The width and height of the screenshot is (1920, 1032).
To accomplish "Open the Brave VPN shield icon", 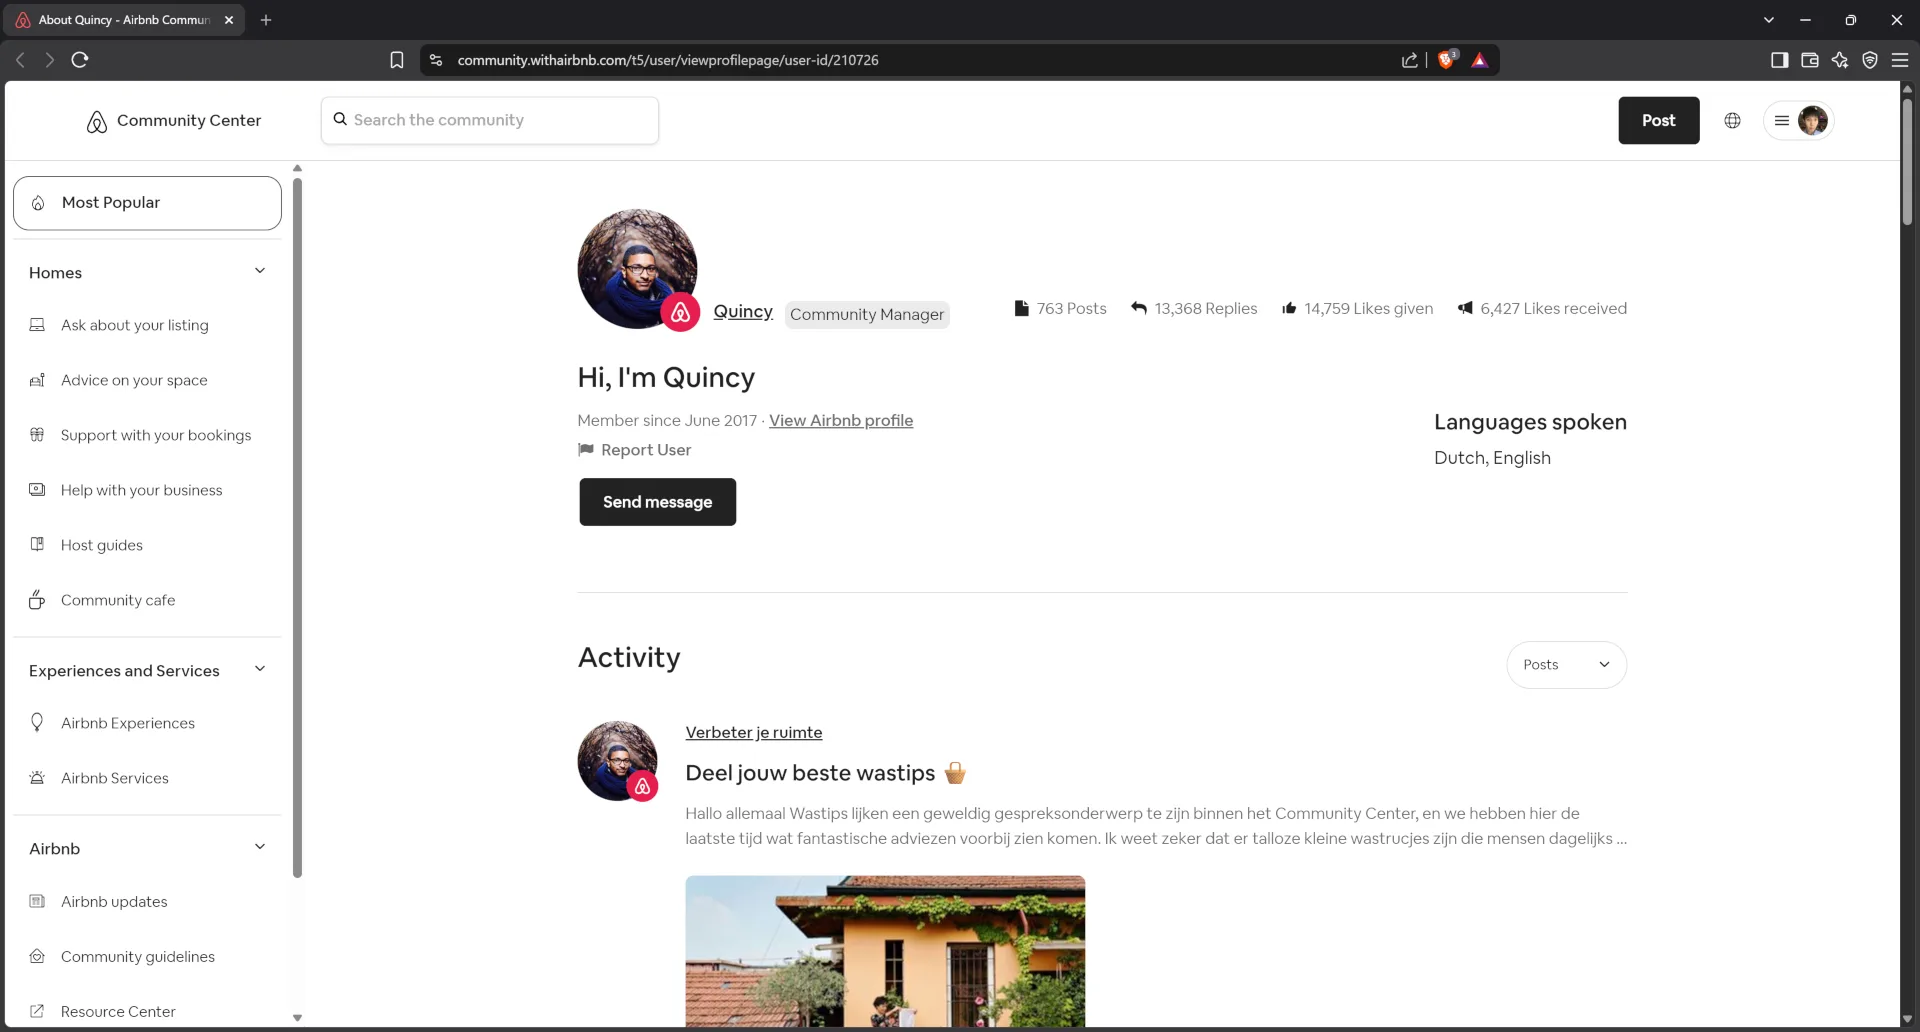I will pyautogui.click(x=1870, y=60).
